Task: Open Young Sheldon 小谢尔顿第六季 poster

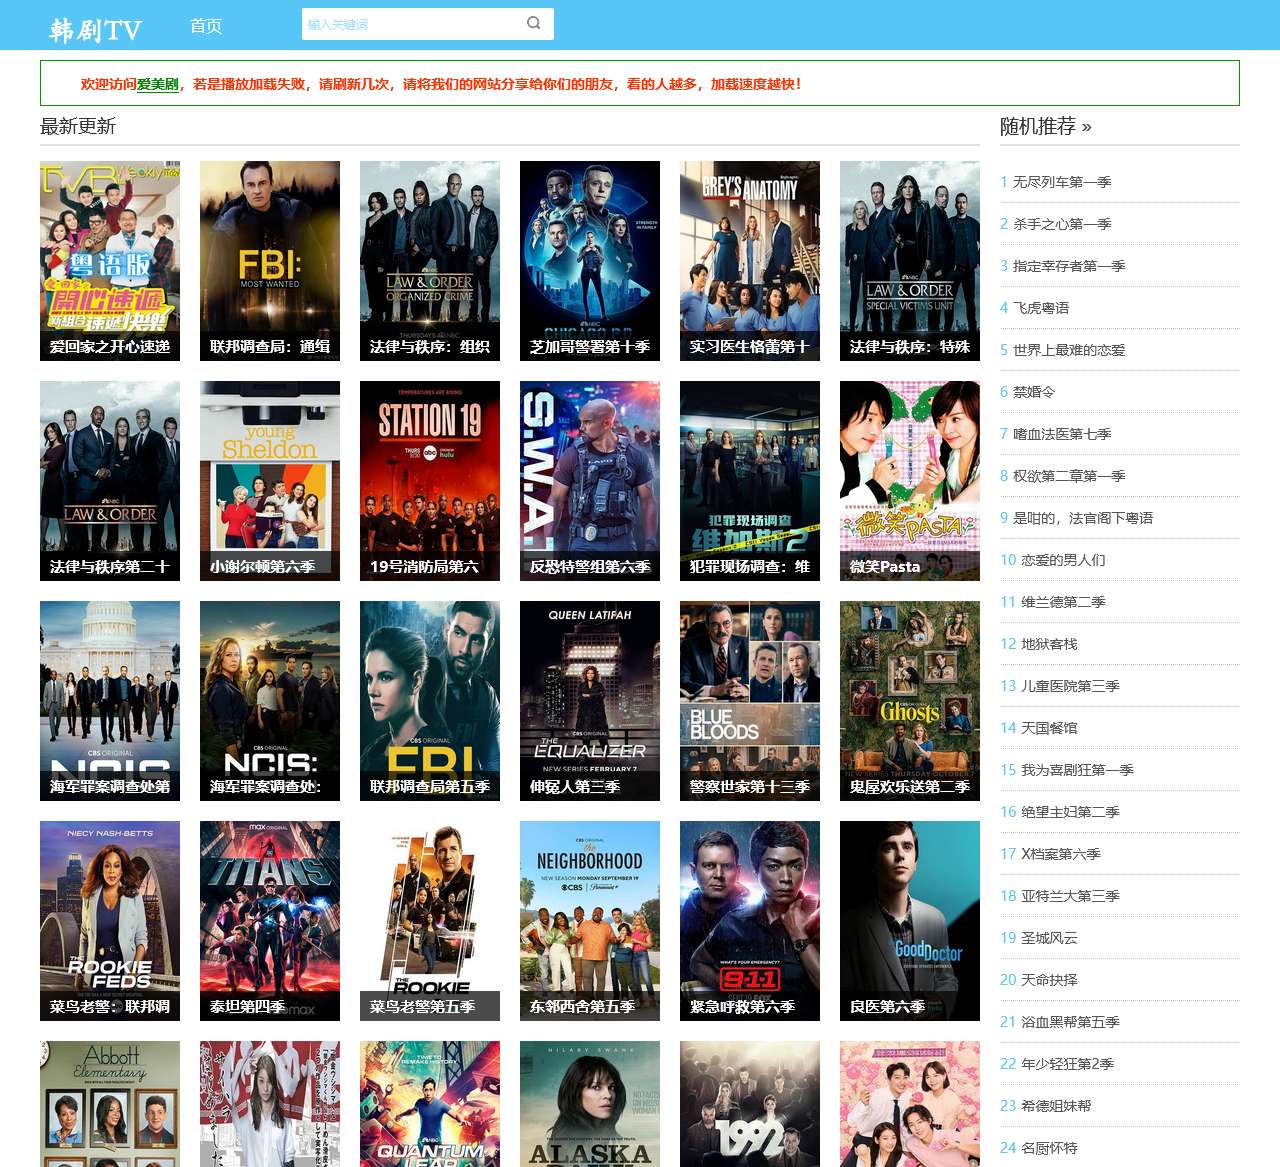Action: pyautogui.click(x=270, y=481)
